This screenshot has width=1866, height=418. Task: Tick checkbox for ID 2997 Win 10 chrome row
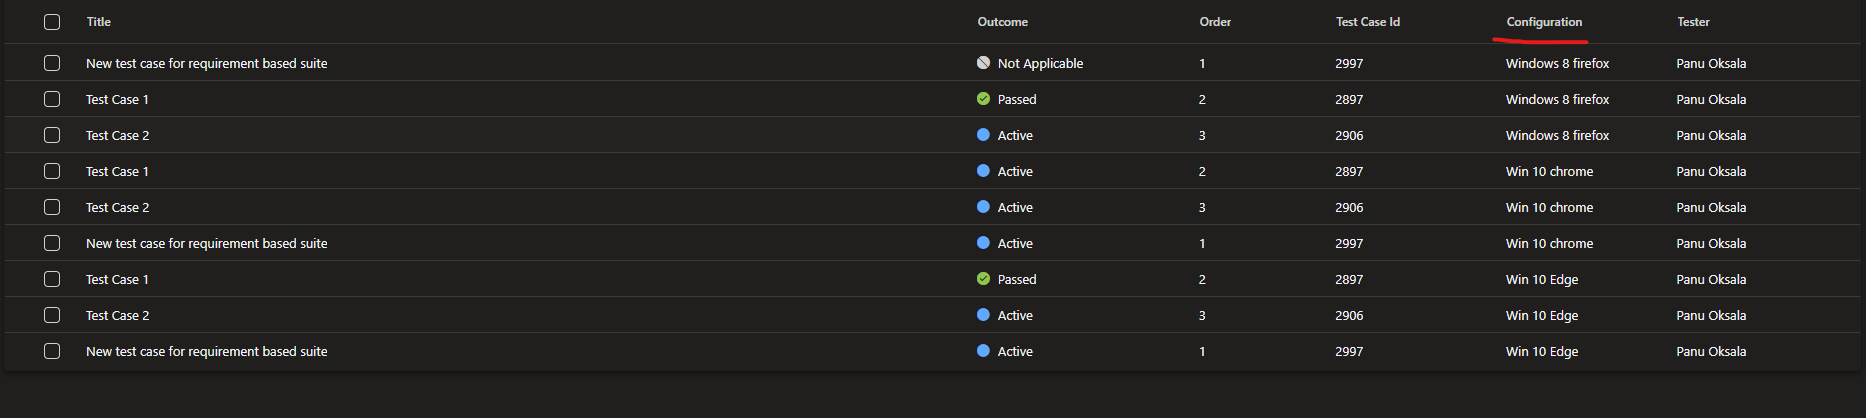[52, 243]
